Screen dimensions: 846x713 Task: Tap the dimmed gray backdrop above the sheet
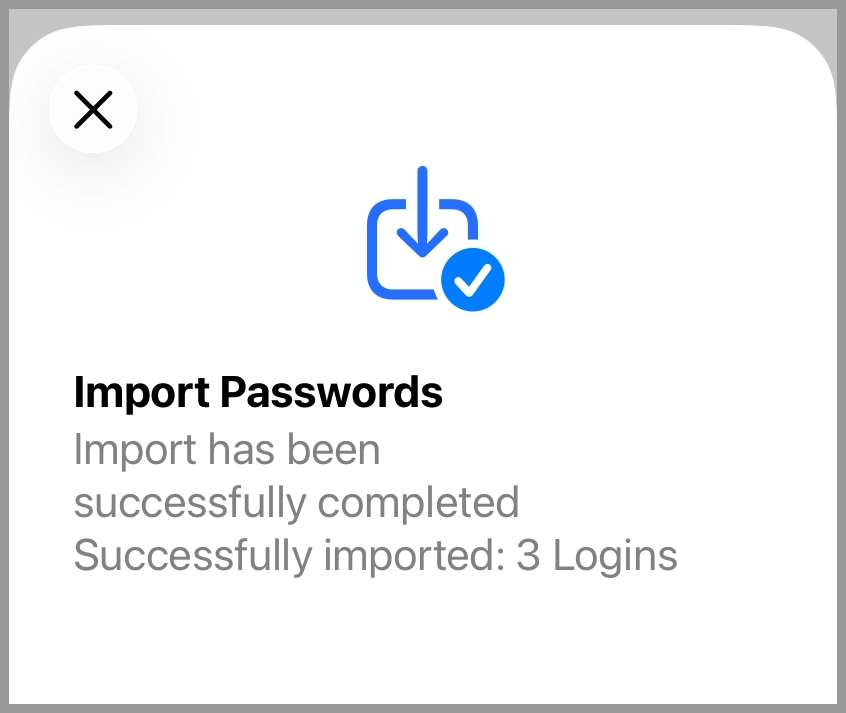coord(423,16)
